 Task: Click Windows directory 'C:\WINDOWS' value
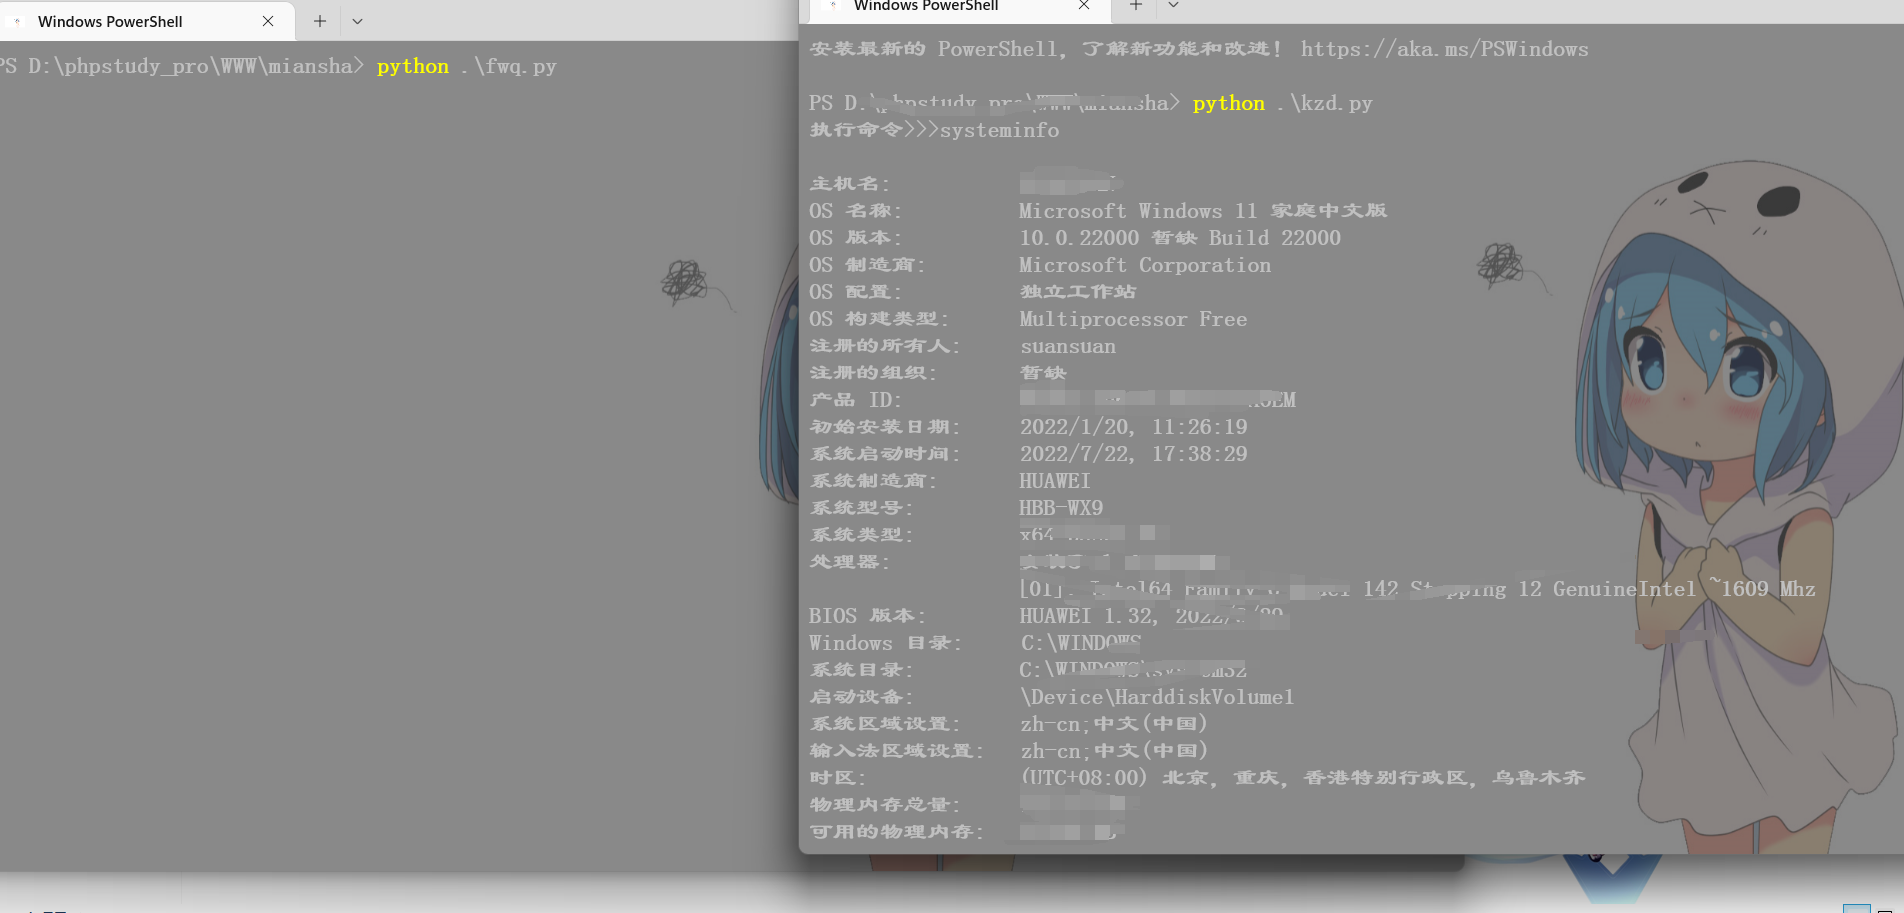[1080, 643]
